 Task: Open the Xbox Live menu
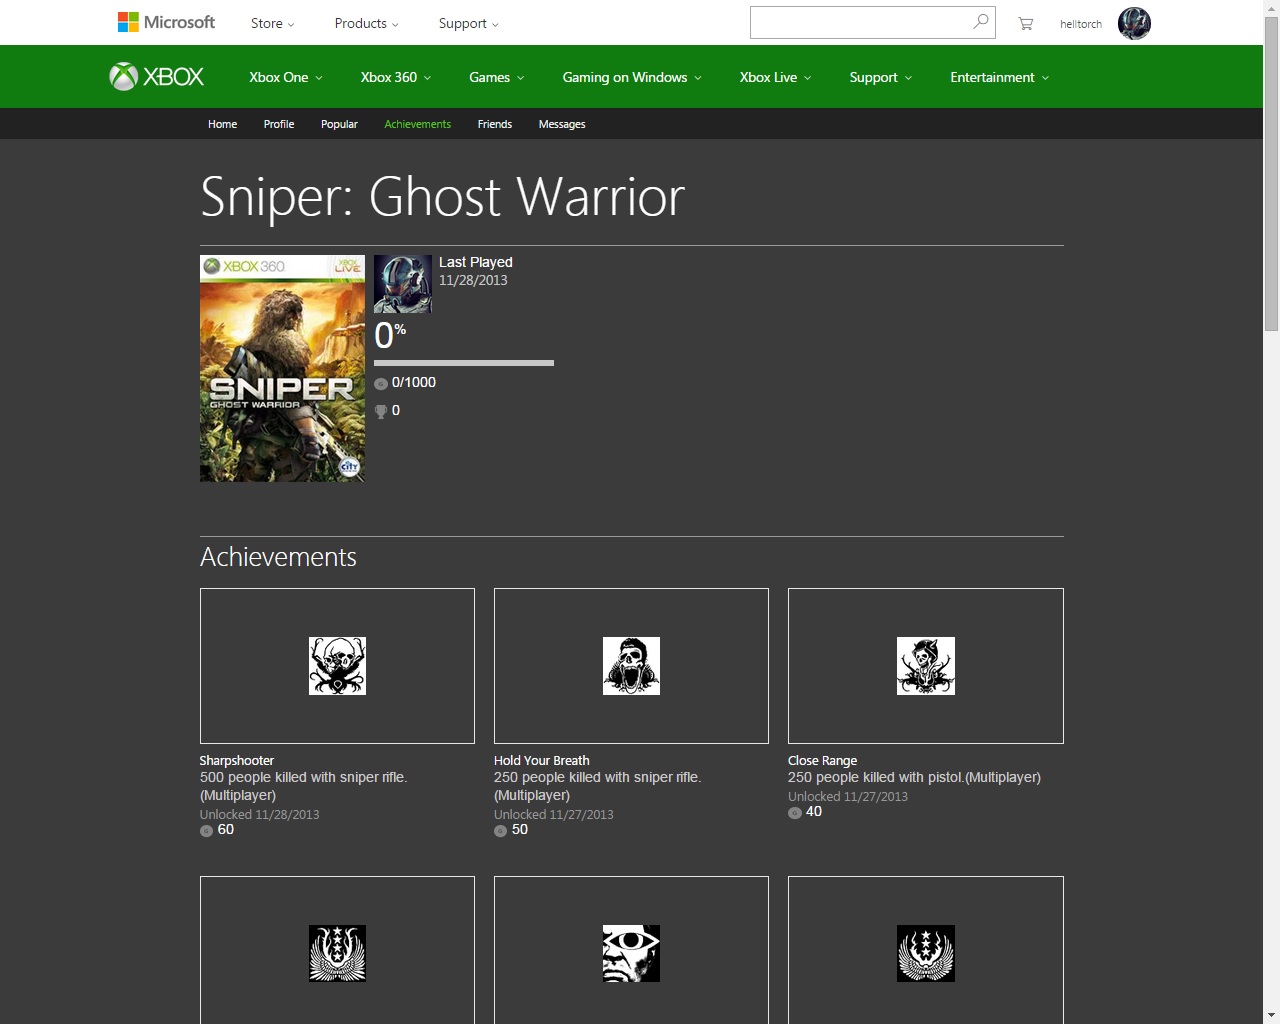[x=776, y=77]
